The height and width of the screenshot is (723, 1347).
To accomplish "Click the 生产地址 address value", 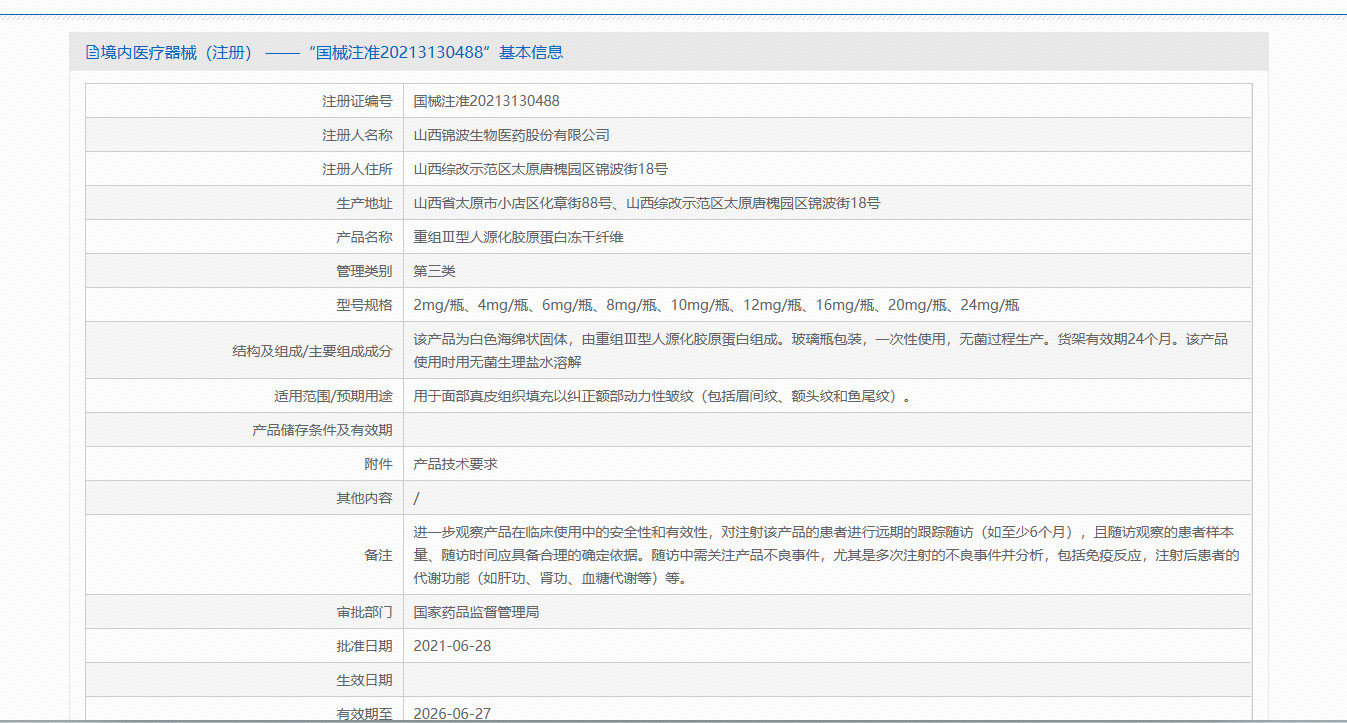I will (646, 203).
